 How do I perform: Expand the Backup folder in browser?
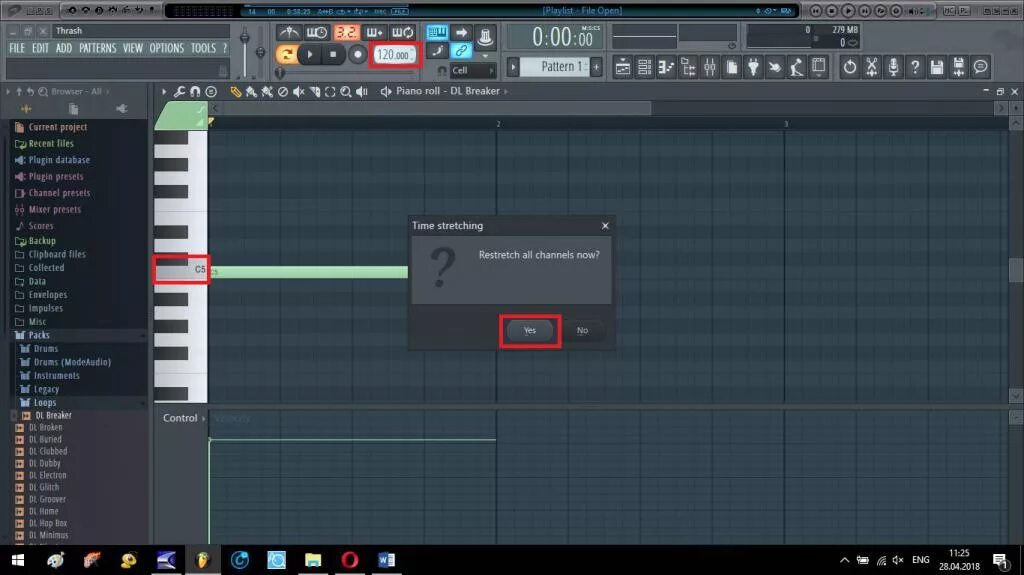pyautogui.click(x=42, y=241)
